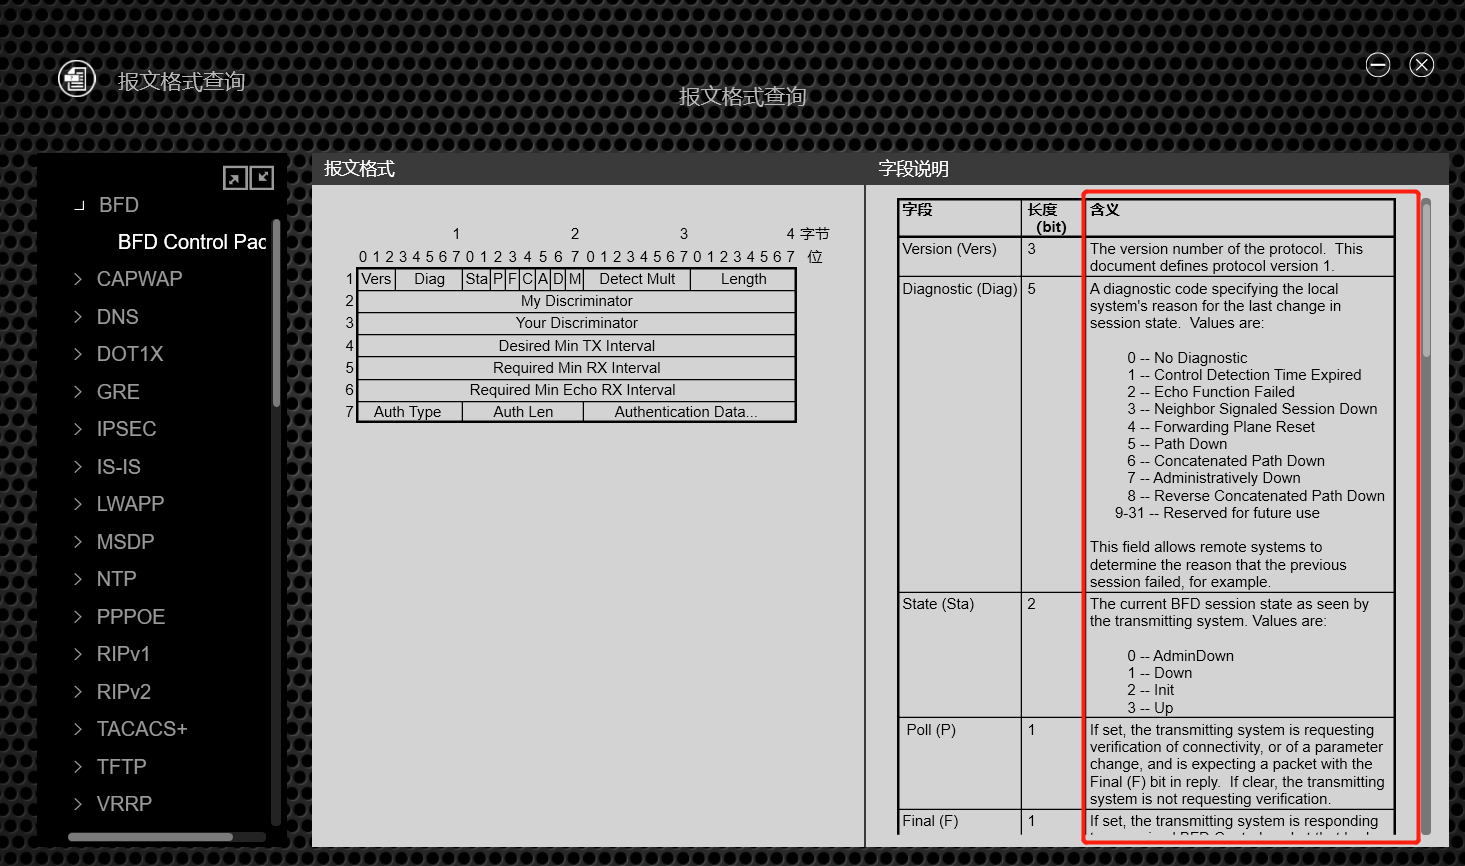The image size is (1465, 866).
Task: Open the VRRP tree item
Action: 124,804
